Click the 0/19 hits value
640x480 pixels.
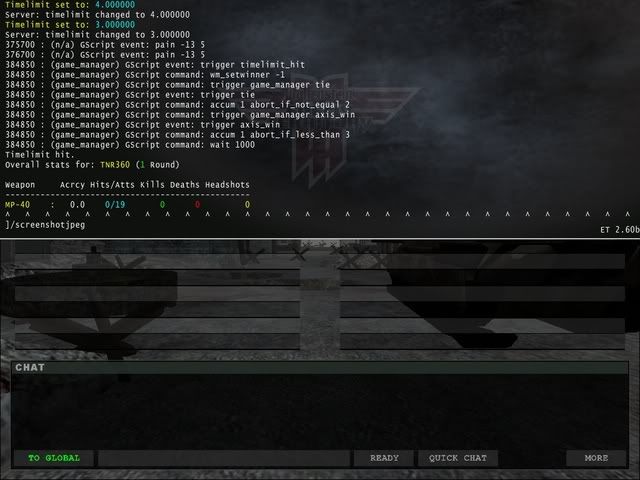(x=113, y=204)
